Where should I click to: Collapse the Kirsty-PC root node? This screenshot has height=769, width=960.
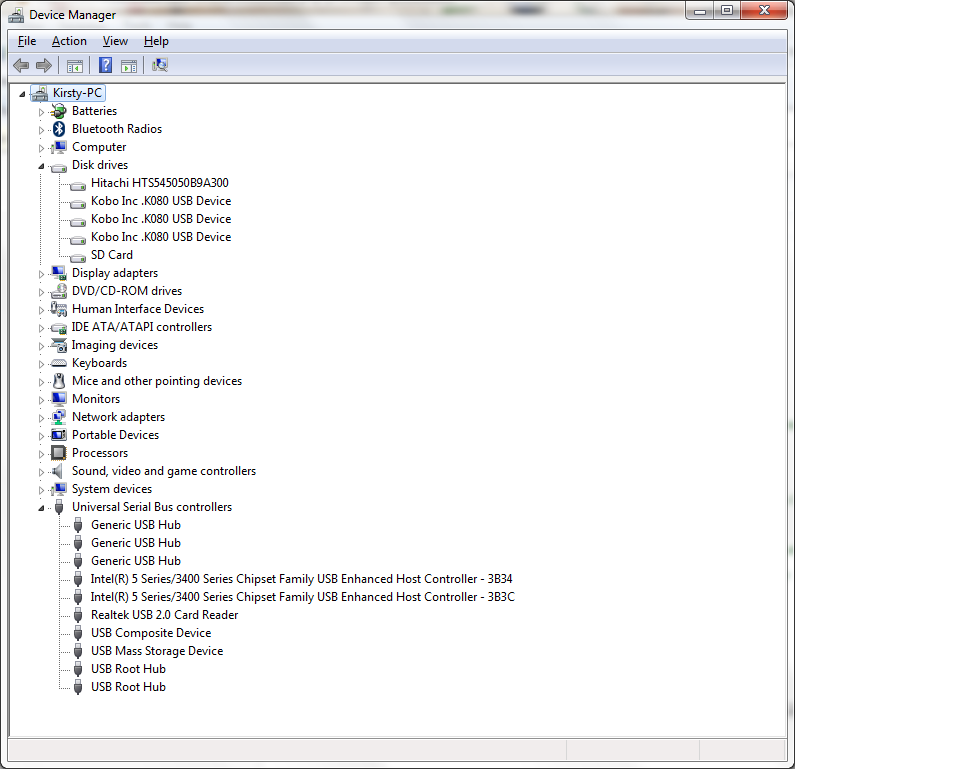tap(23, 94)
